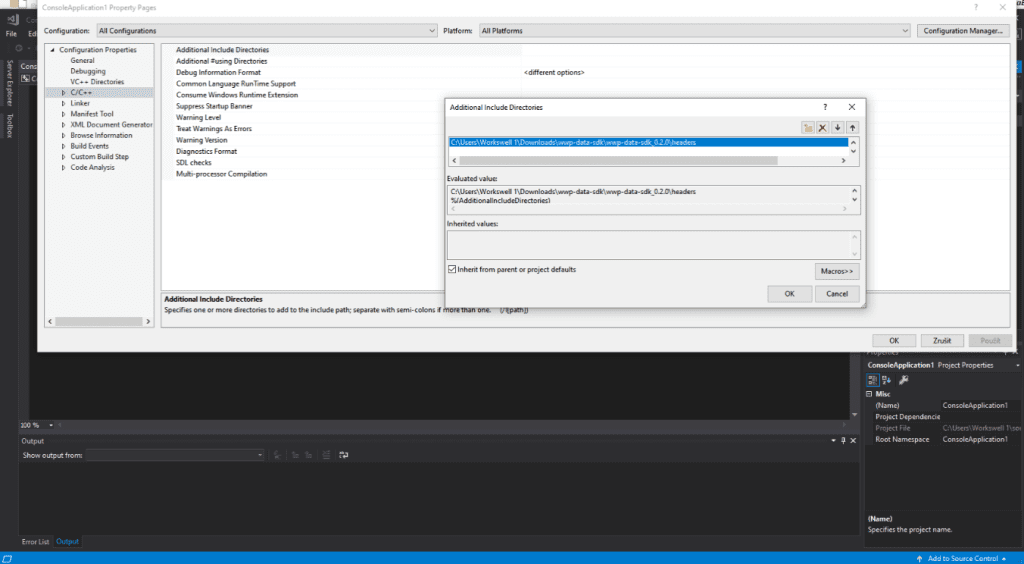Open the Show output from dropdown

coord(174,455)
